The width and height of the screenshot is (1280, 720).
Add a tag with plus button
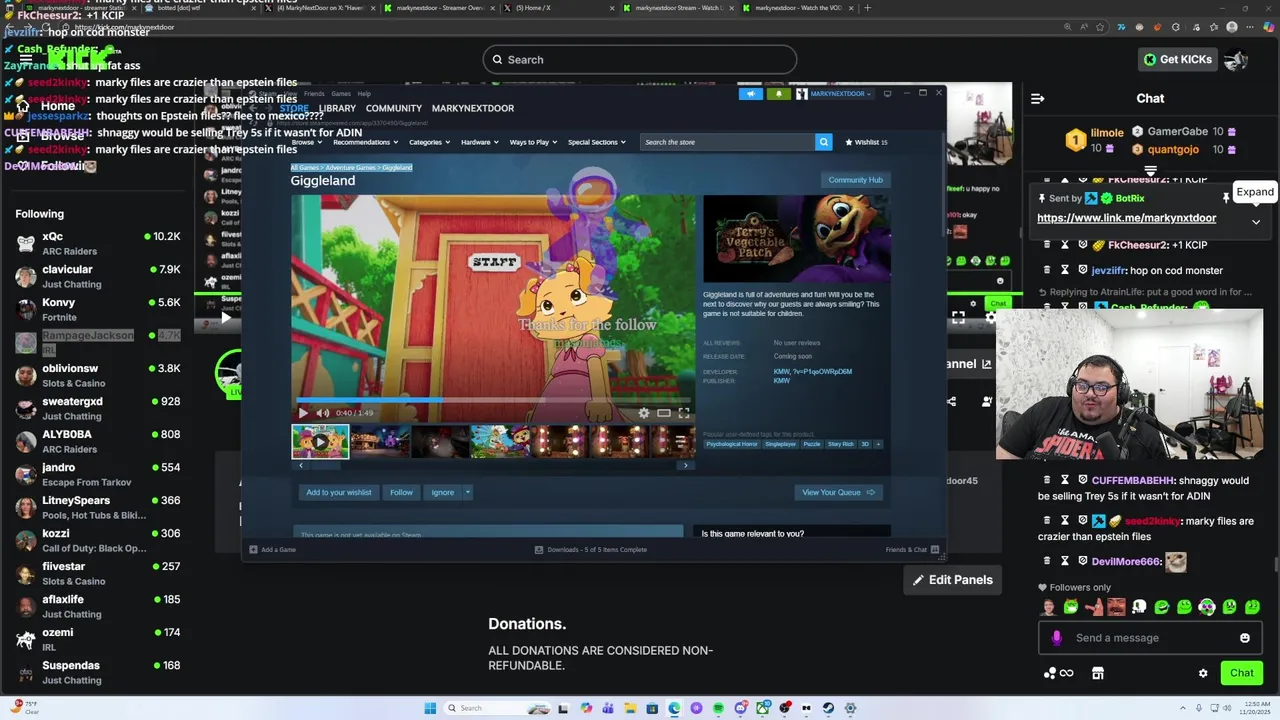[878, 444]
